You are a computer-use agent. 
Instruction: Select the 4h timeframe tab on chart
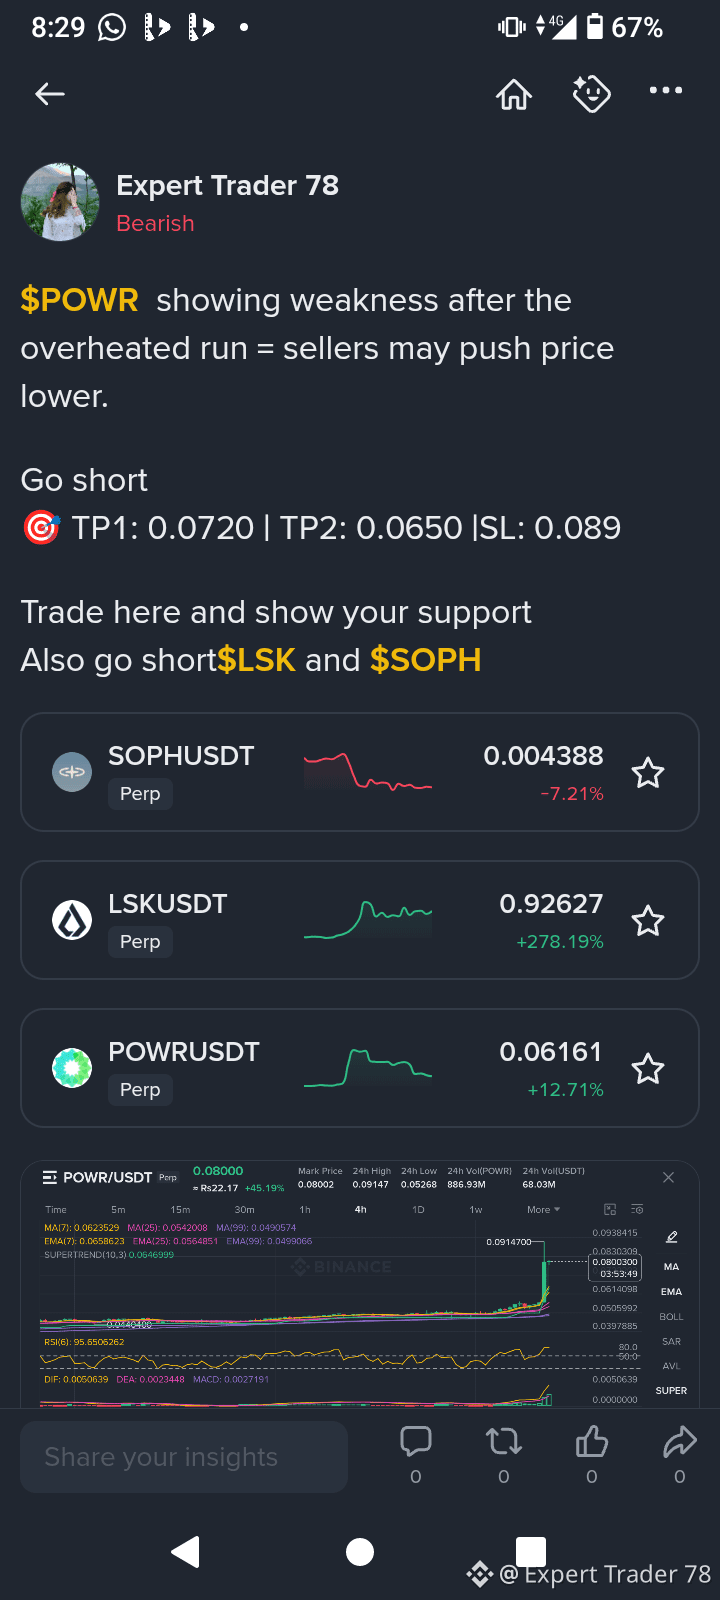tap(360, 1210)
